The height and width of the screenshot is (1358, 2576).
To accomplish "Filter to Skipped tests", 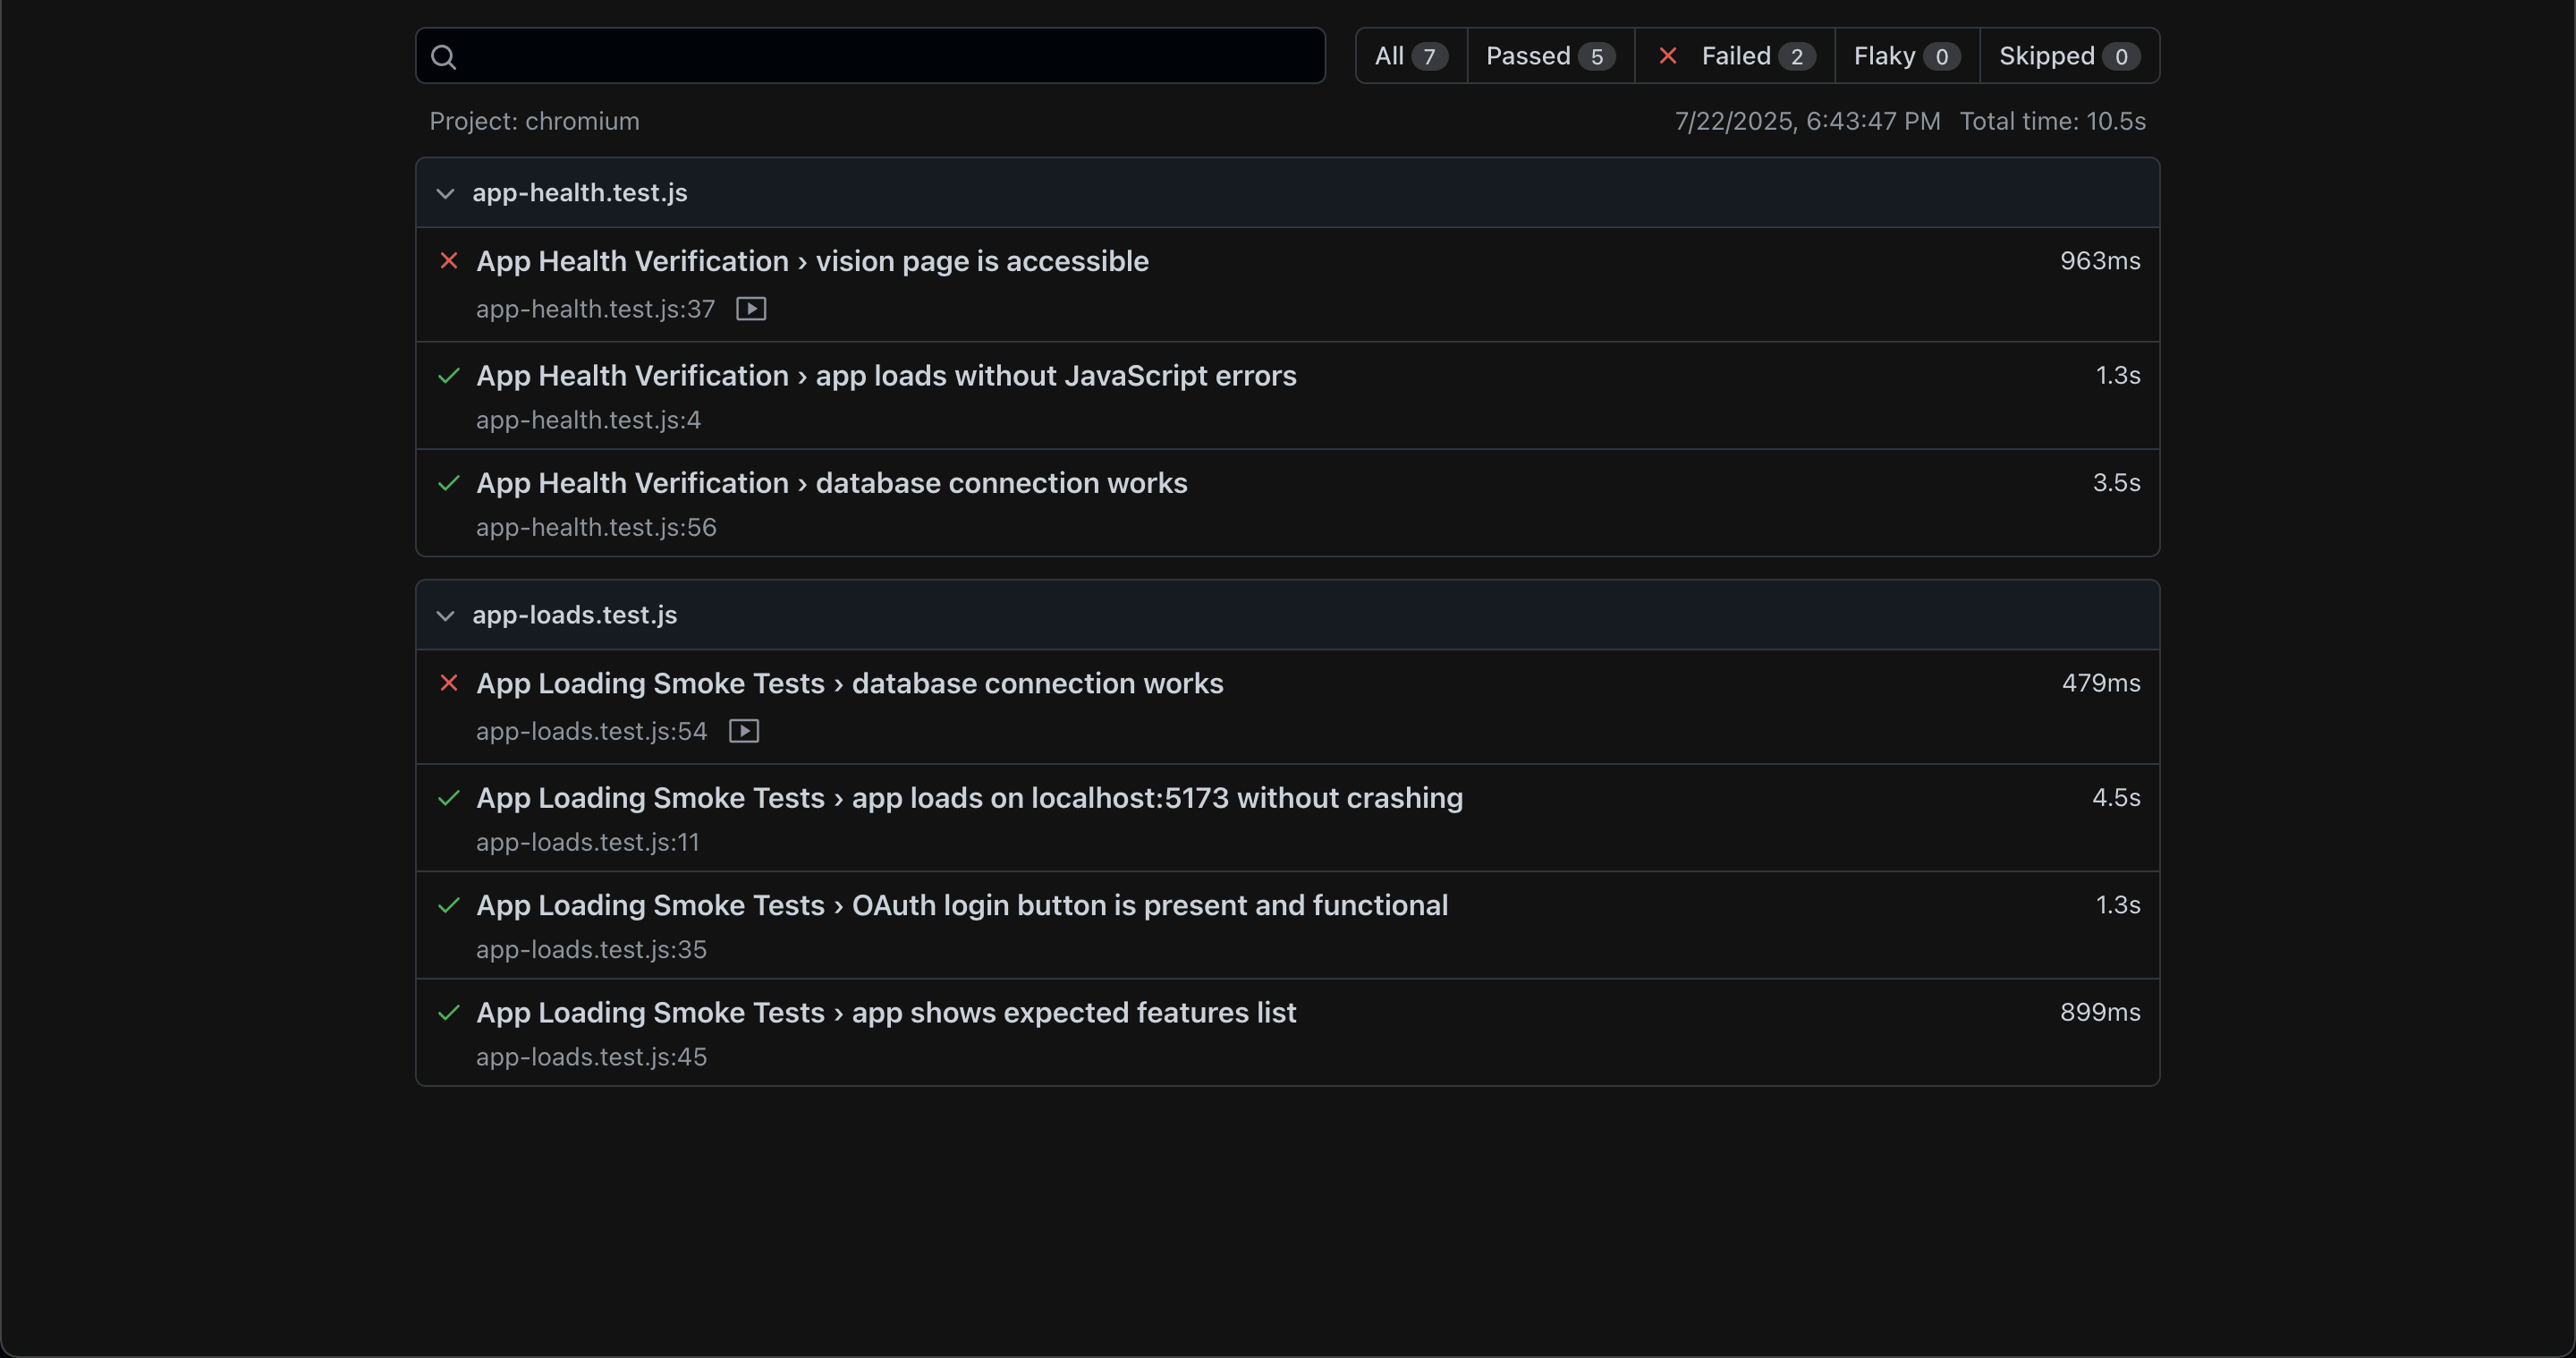I will pos(2068,56).
